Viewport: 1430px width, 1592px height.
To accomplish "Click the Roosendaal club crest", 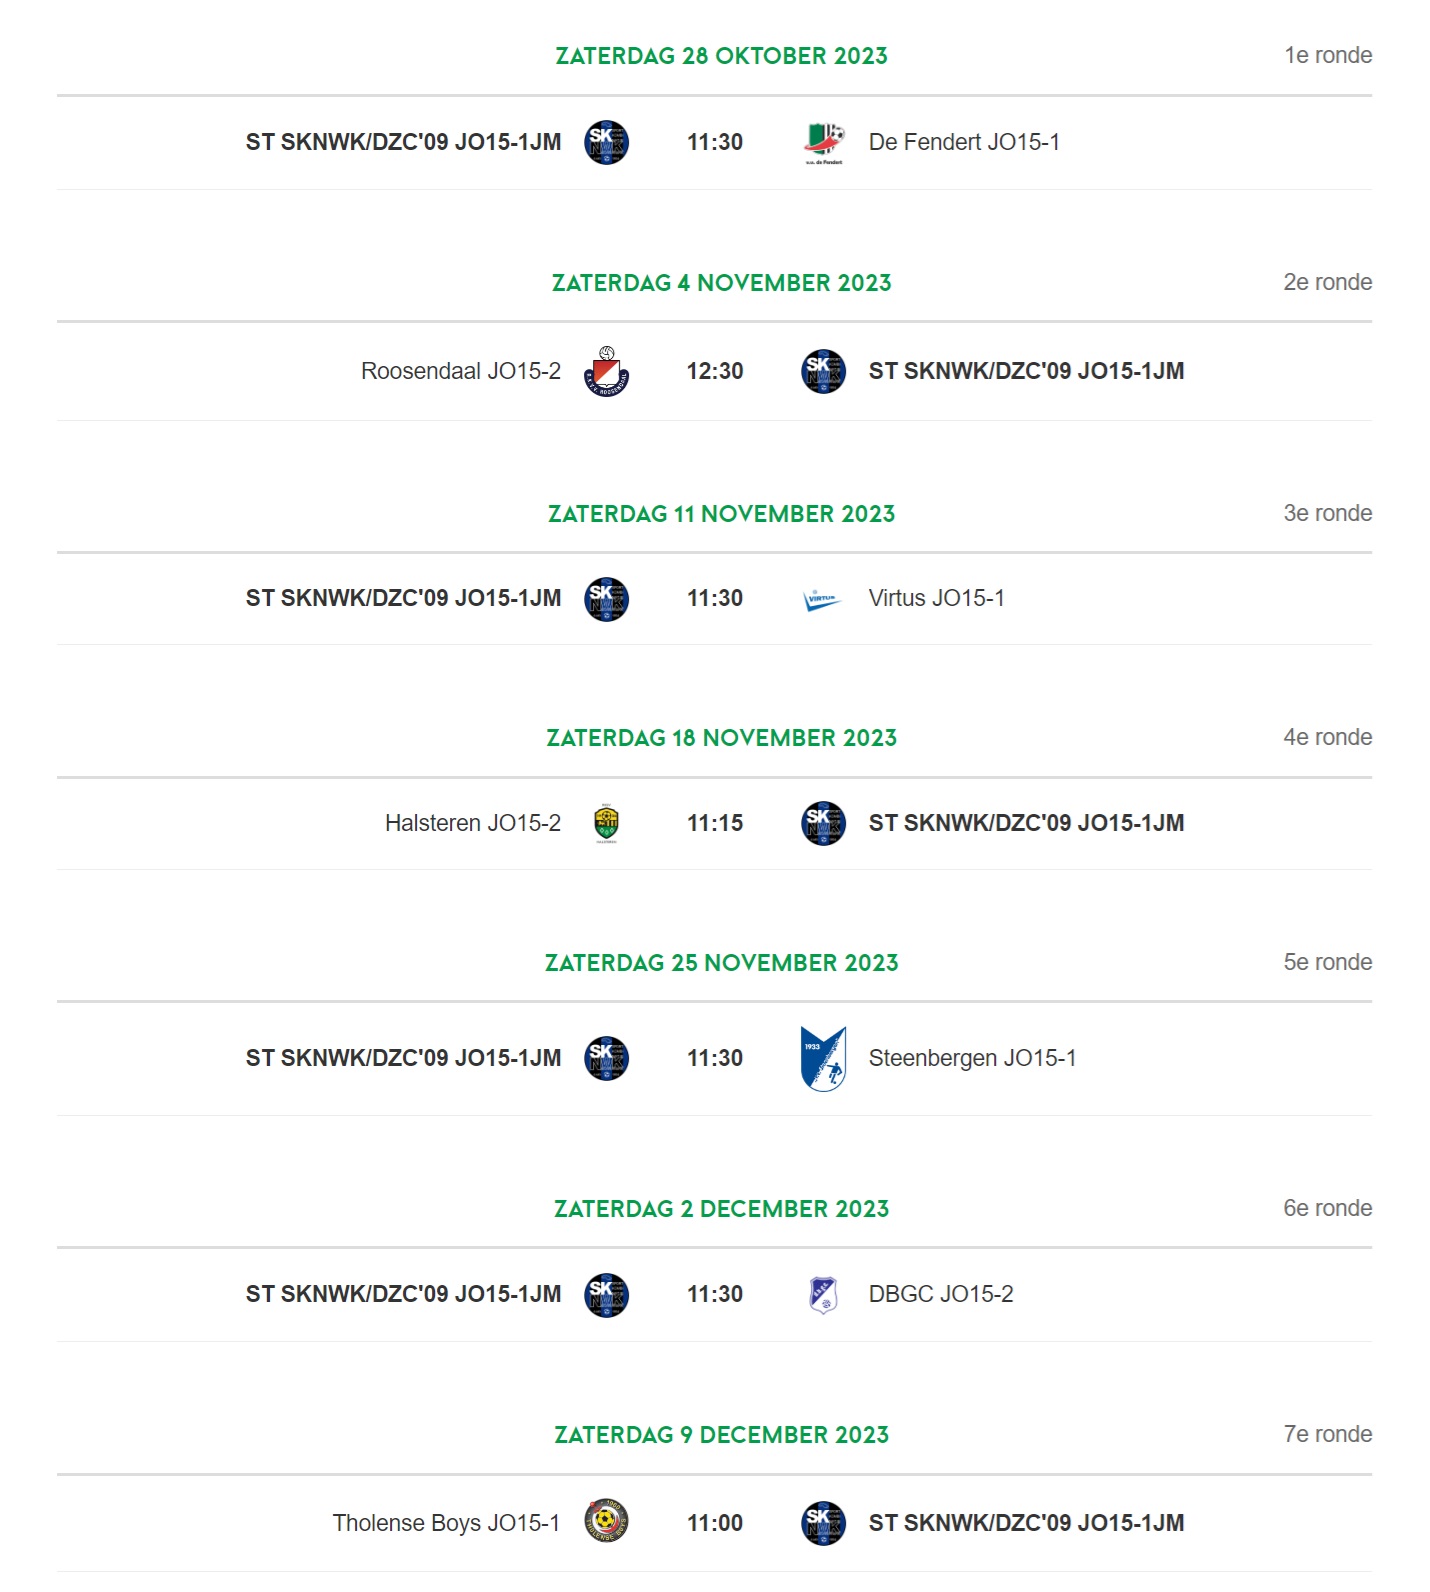I will click(606, 371).
